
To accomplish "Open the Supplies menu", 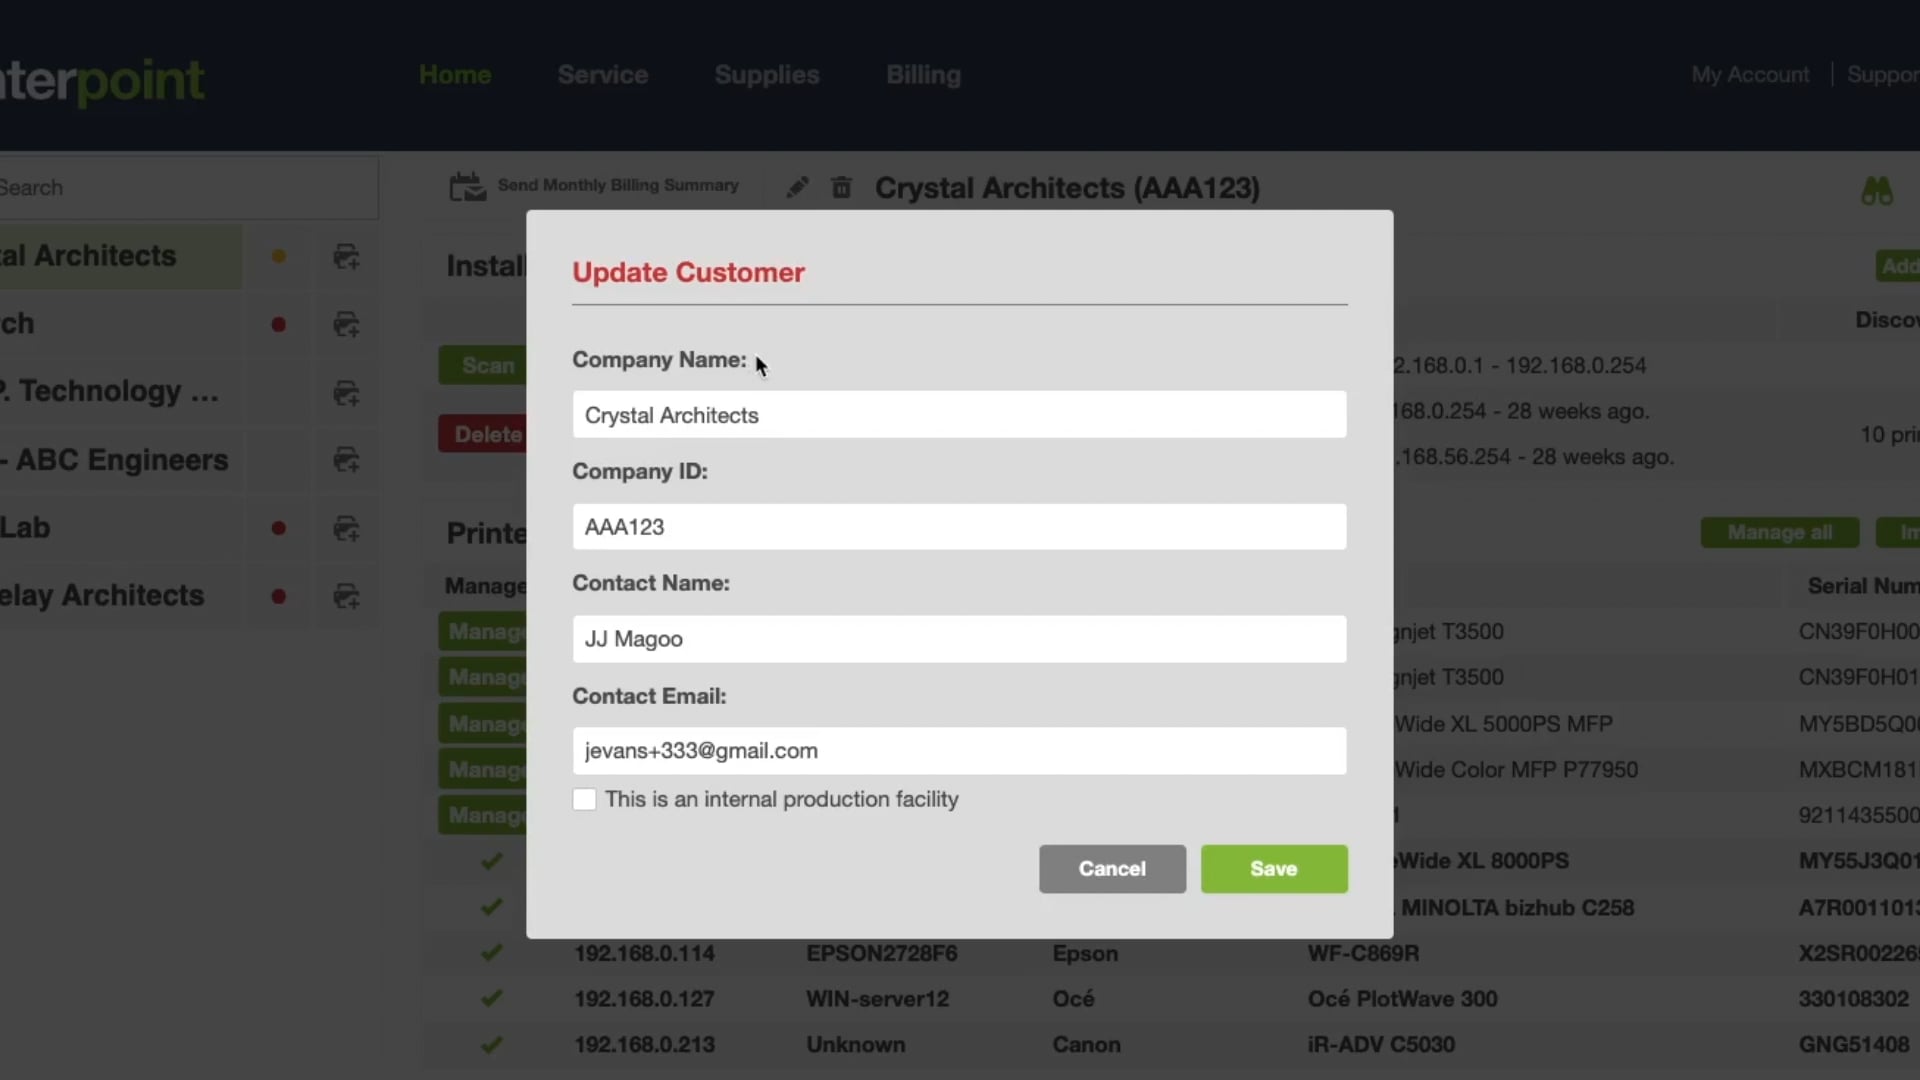I will [767, 75].
